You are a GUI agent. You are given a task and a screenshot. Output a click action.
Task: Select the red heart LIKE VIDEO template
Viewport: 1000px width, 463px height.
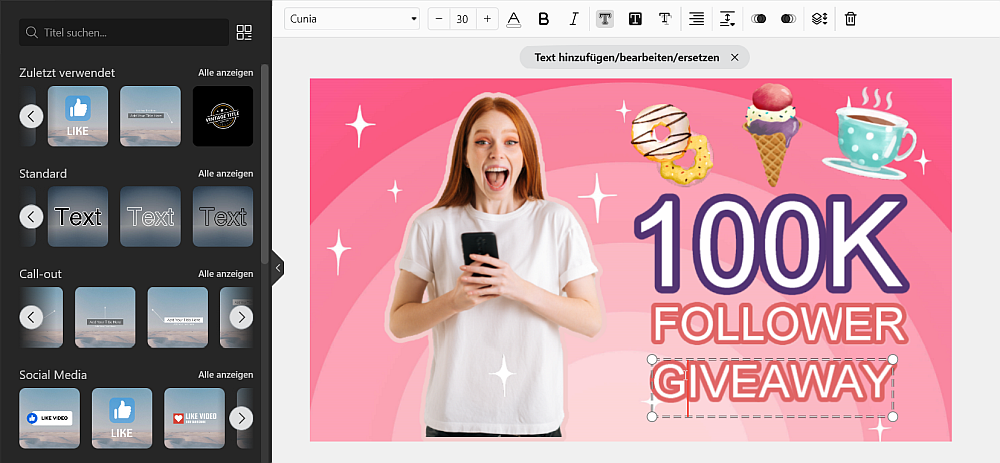[x=195, y=418]
